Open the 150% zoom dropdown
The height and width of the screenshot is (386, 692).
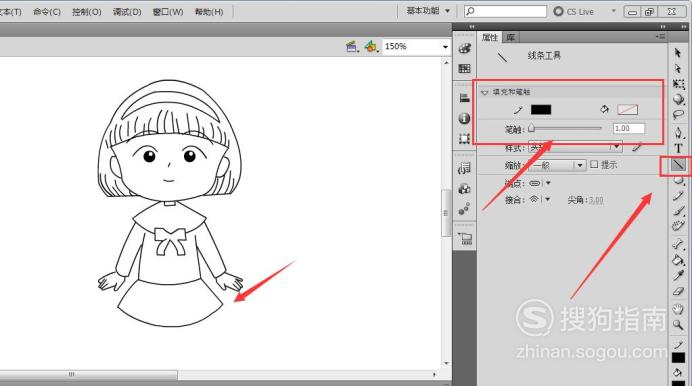click(x=445, y=47)
